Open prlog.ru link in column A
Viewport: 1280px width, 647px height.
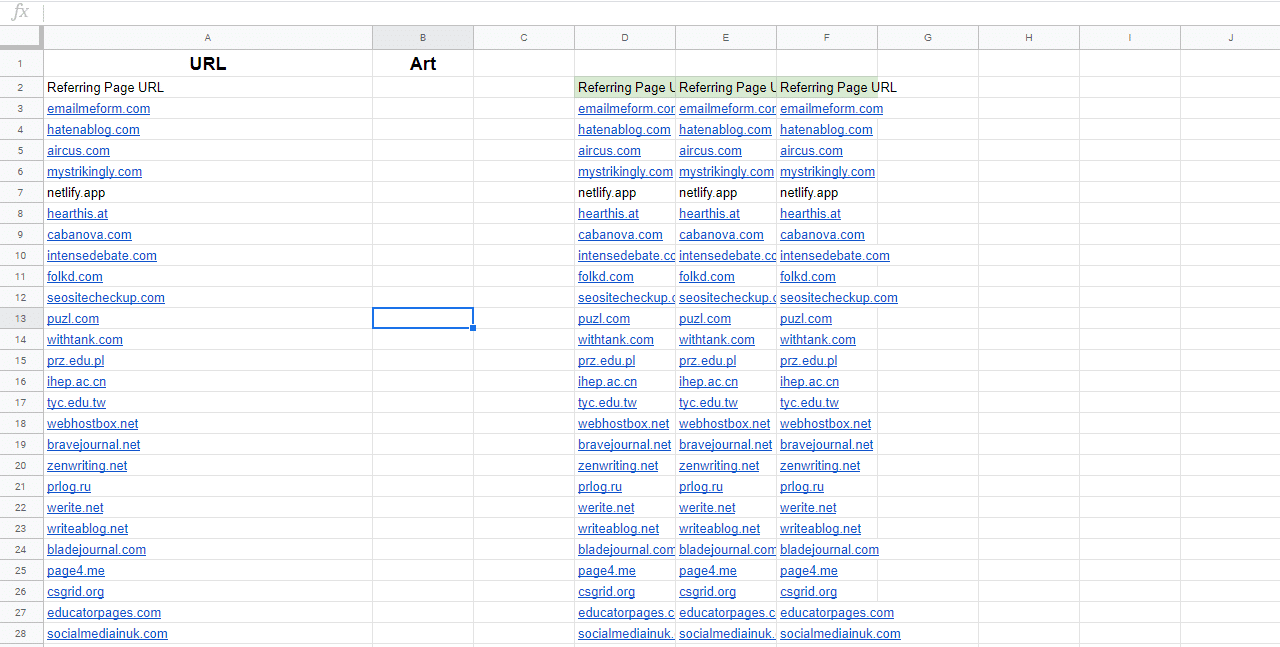coord(69,486)
